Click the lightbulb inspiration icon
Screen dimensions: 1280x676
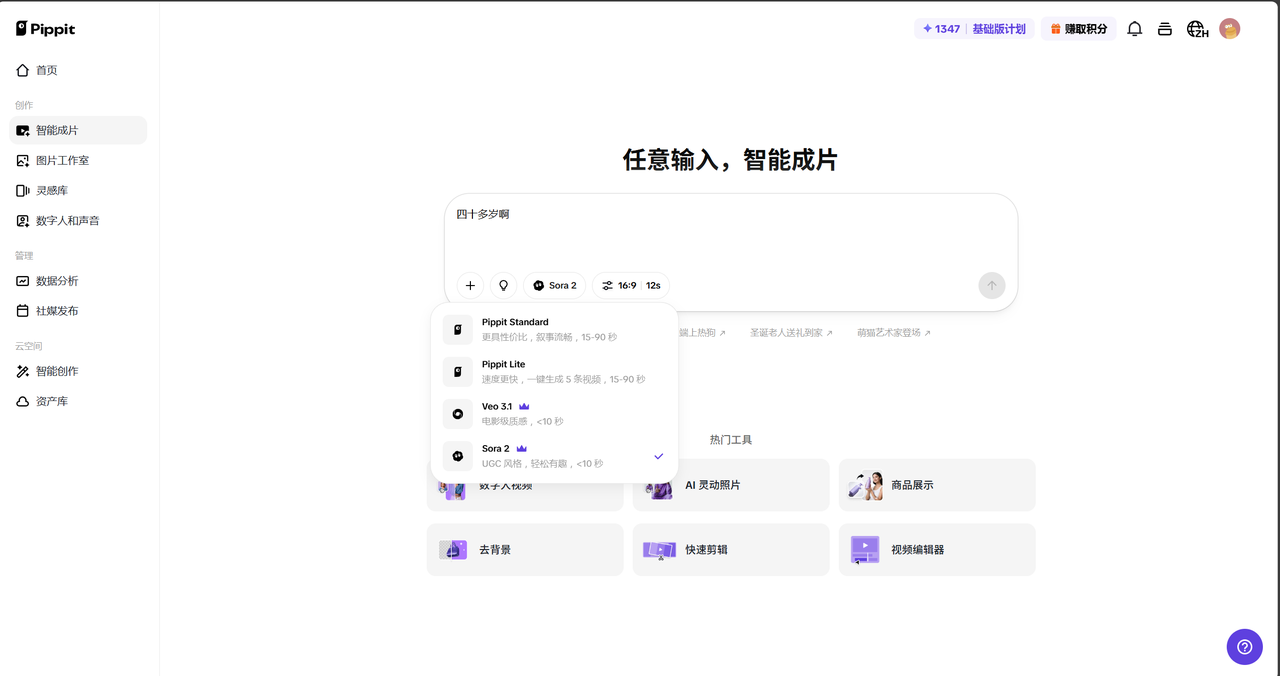pos(503,285)
